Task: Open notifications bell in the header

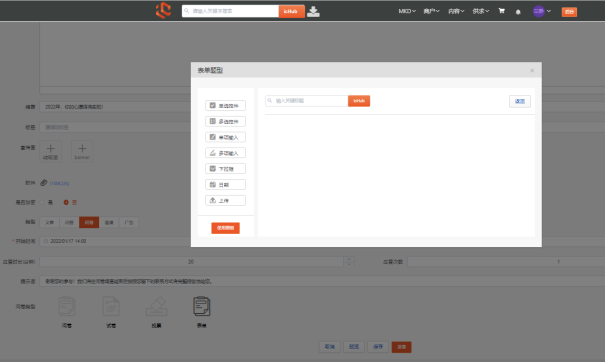Action: tap(518, 12)
